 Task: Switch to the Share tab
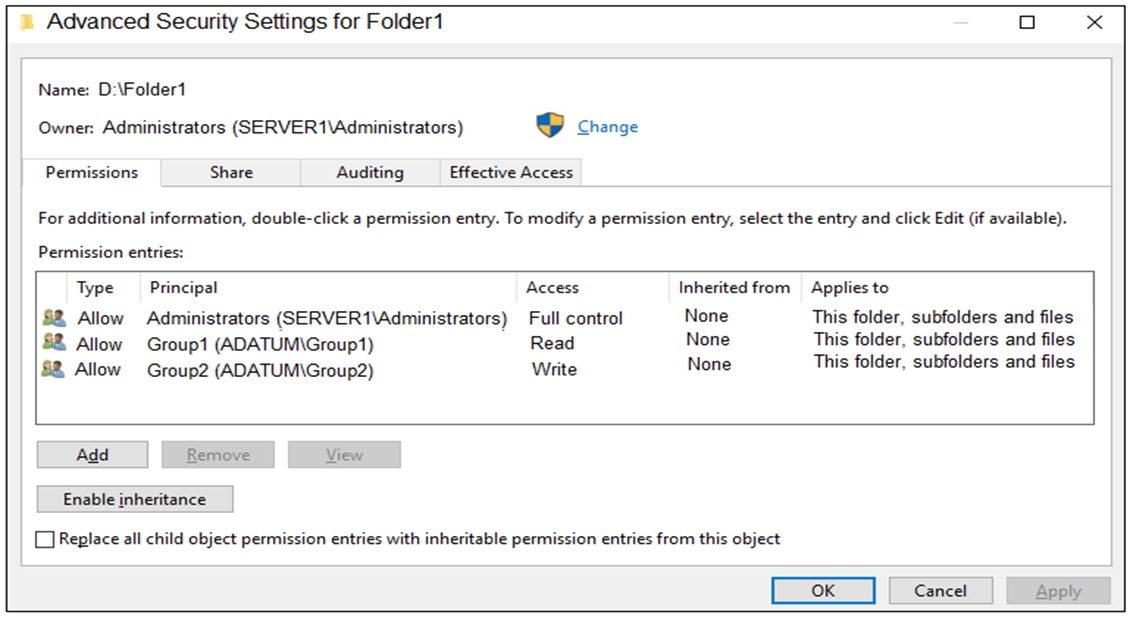(231, 172)
